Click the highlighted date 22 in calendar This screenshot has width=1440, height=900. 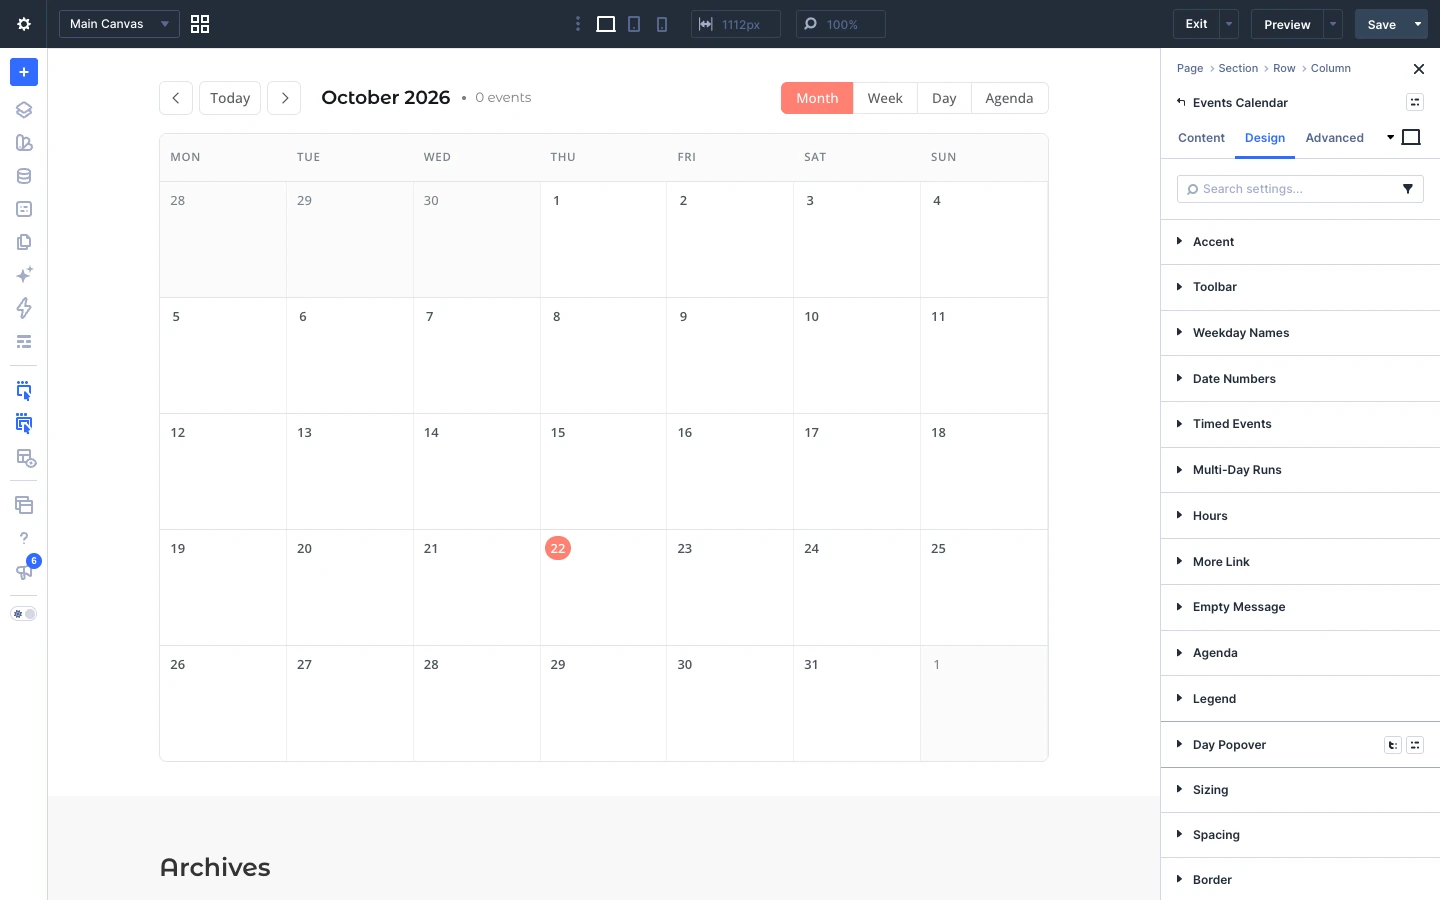(x=558, y=548)
